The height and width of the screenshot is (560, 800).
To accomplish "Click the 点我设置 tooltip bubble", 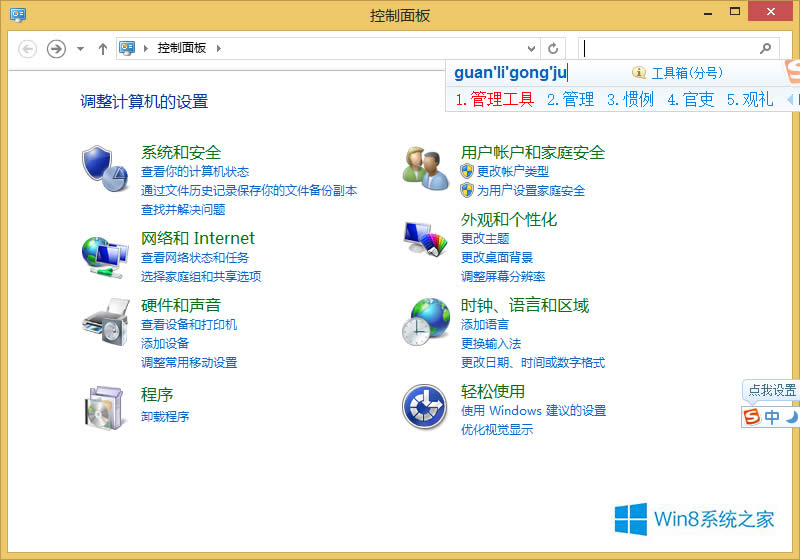I will [x=772, y=391].
